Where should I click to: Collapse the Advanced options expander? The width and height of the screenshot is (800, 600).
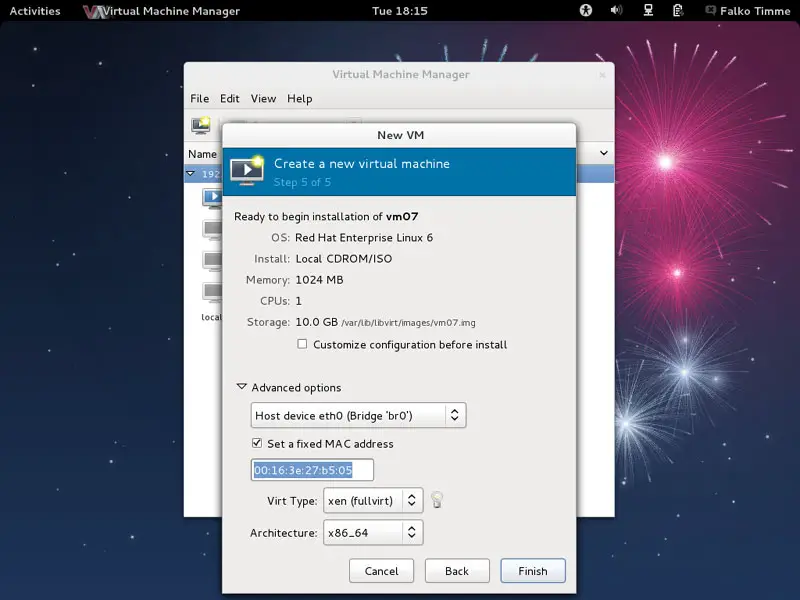[x=242, y=387]
